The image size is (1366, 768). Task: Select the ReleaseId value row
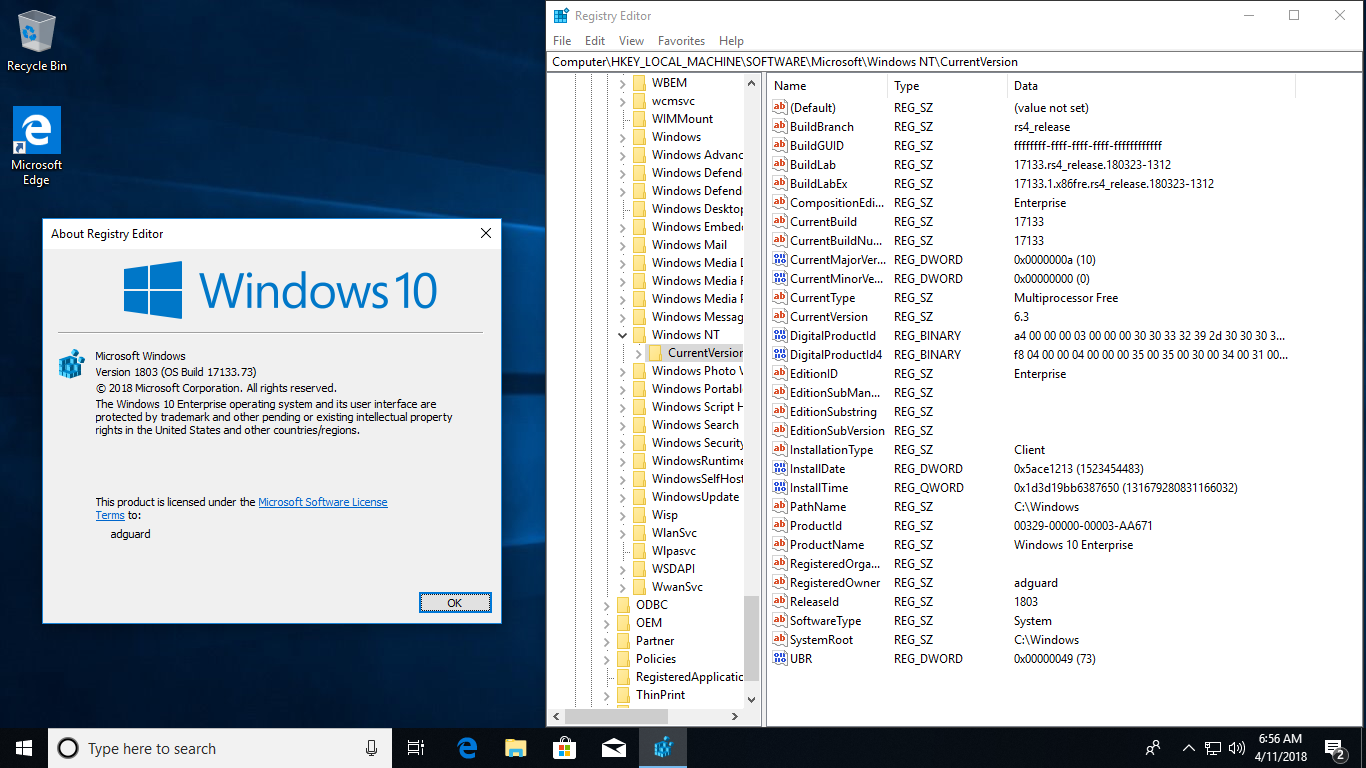1029,602
